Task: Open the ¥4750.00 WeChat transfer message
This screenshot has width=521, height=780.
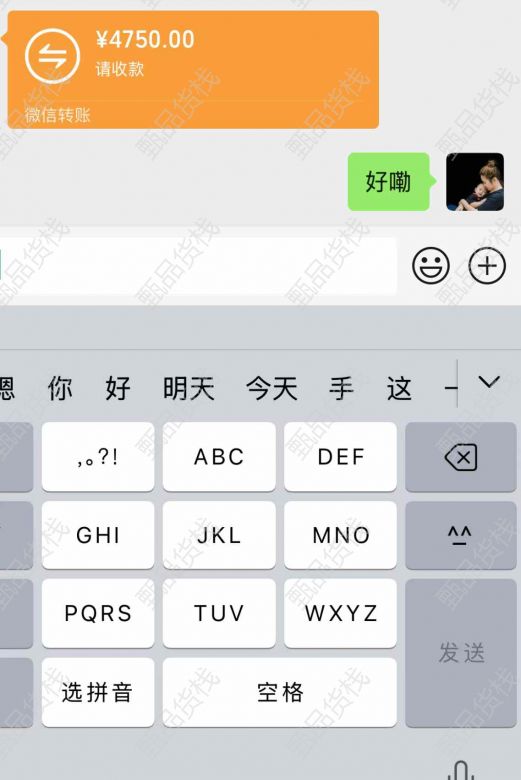Action: tap(193, 70)
